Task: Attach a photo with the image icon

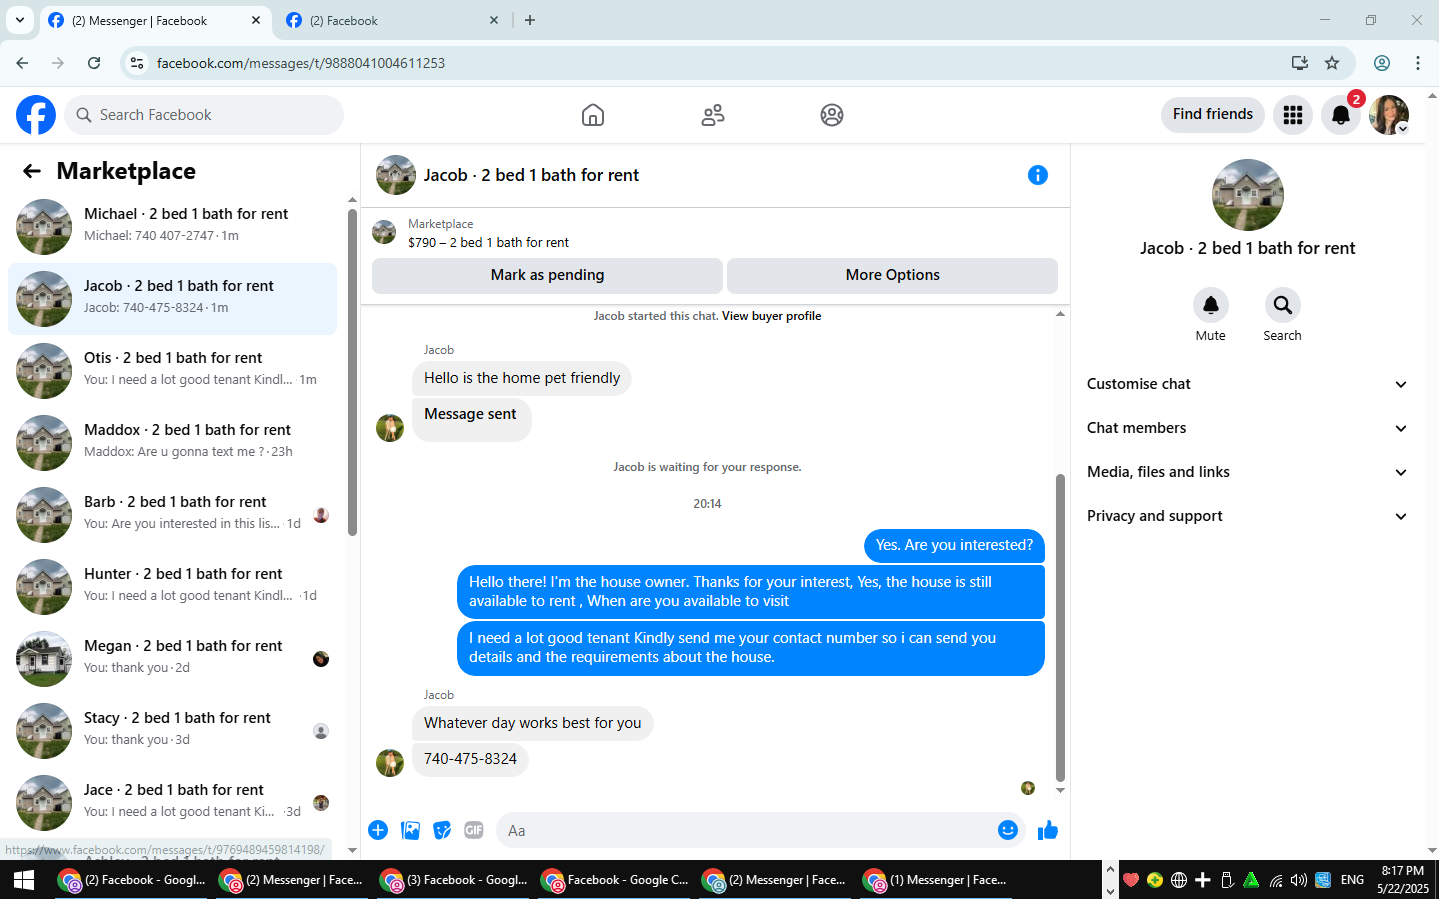Action: 410,830
